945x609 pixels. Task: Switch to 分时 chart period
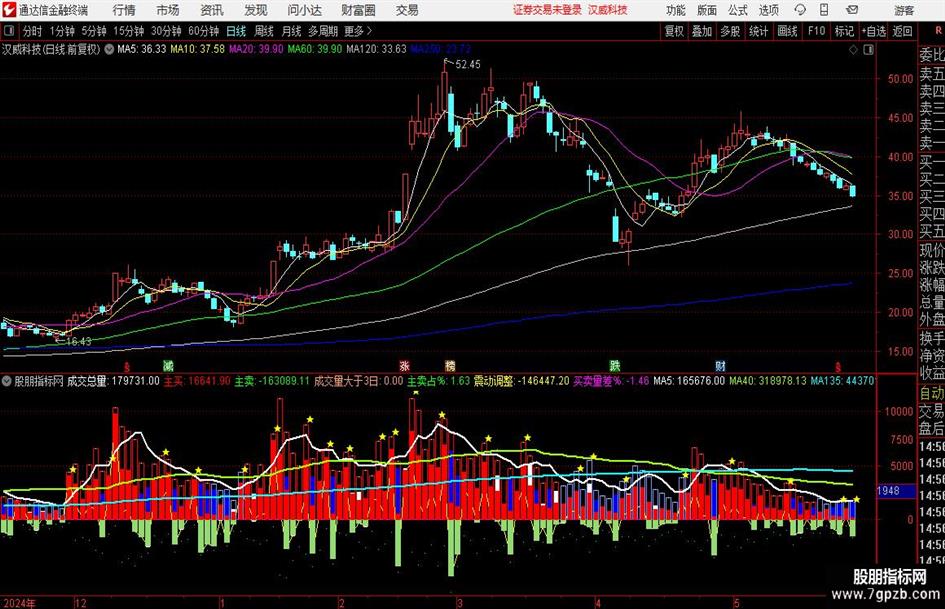[x=33, y=31]
